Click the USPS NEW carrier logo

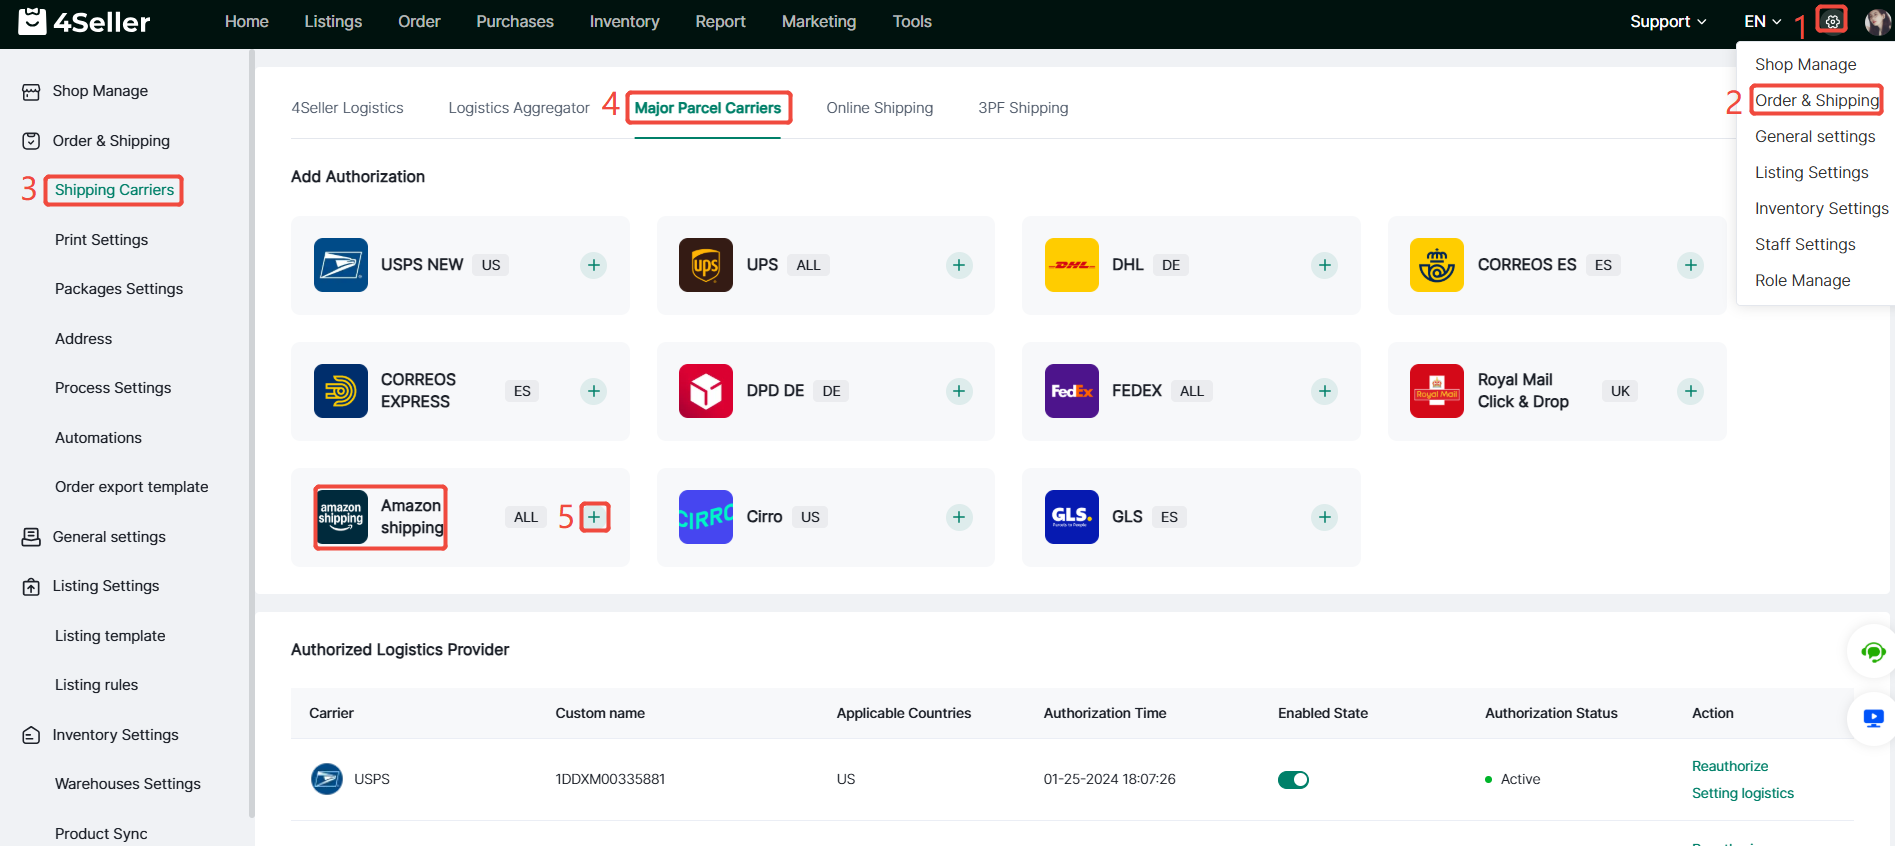341,265
